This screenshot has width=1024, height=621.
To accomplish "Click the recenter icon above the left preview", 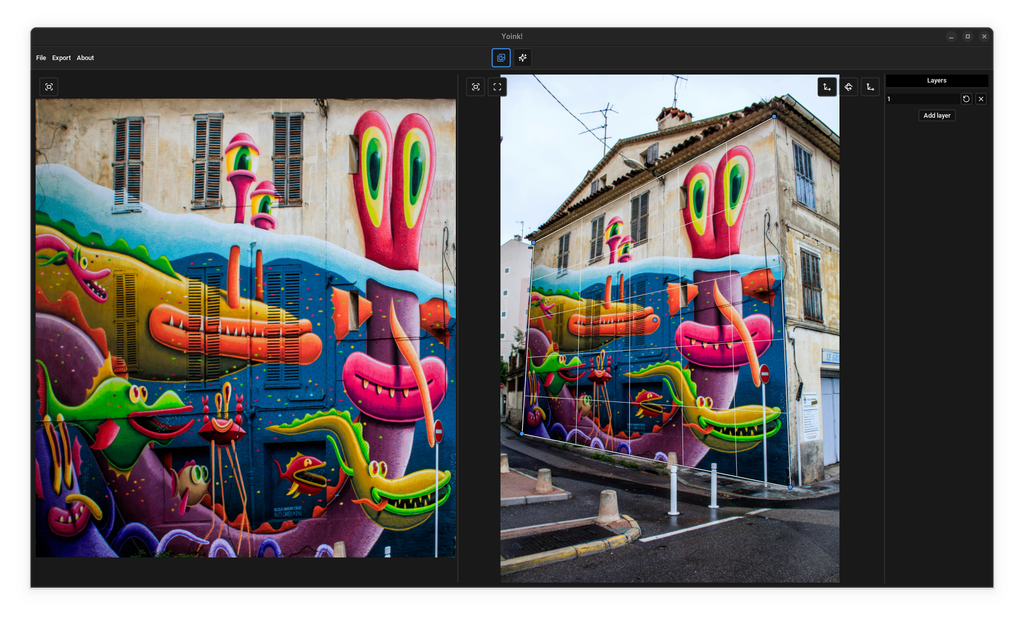I will click(x=49, y=87).
